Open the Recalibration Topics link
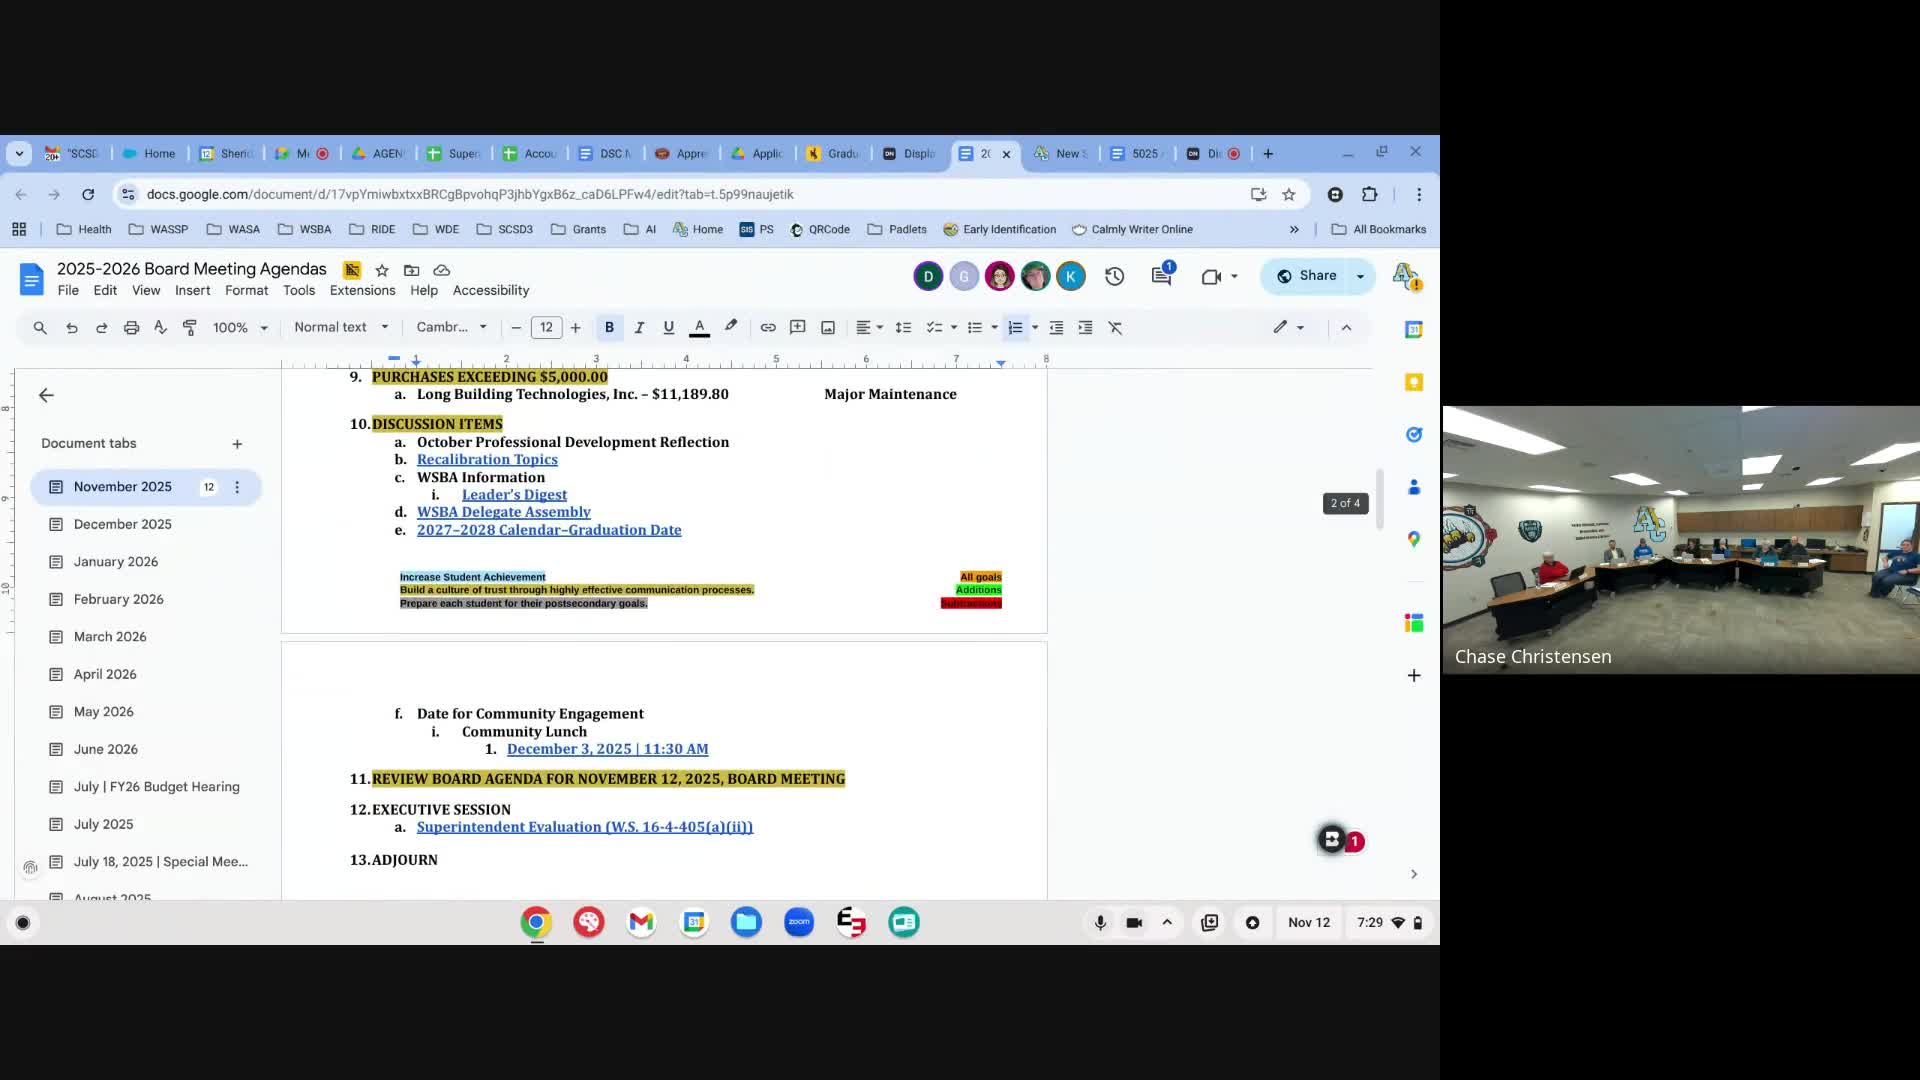This screenshot has height=1080, width=1920. (x=487, y=460)
